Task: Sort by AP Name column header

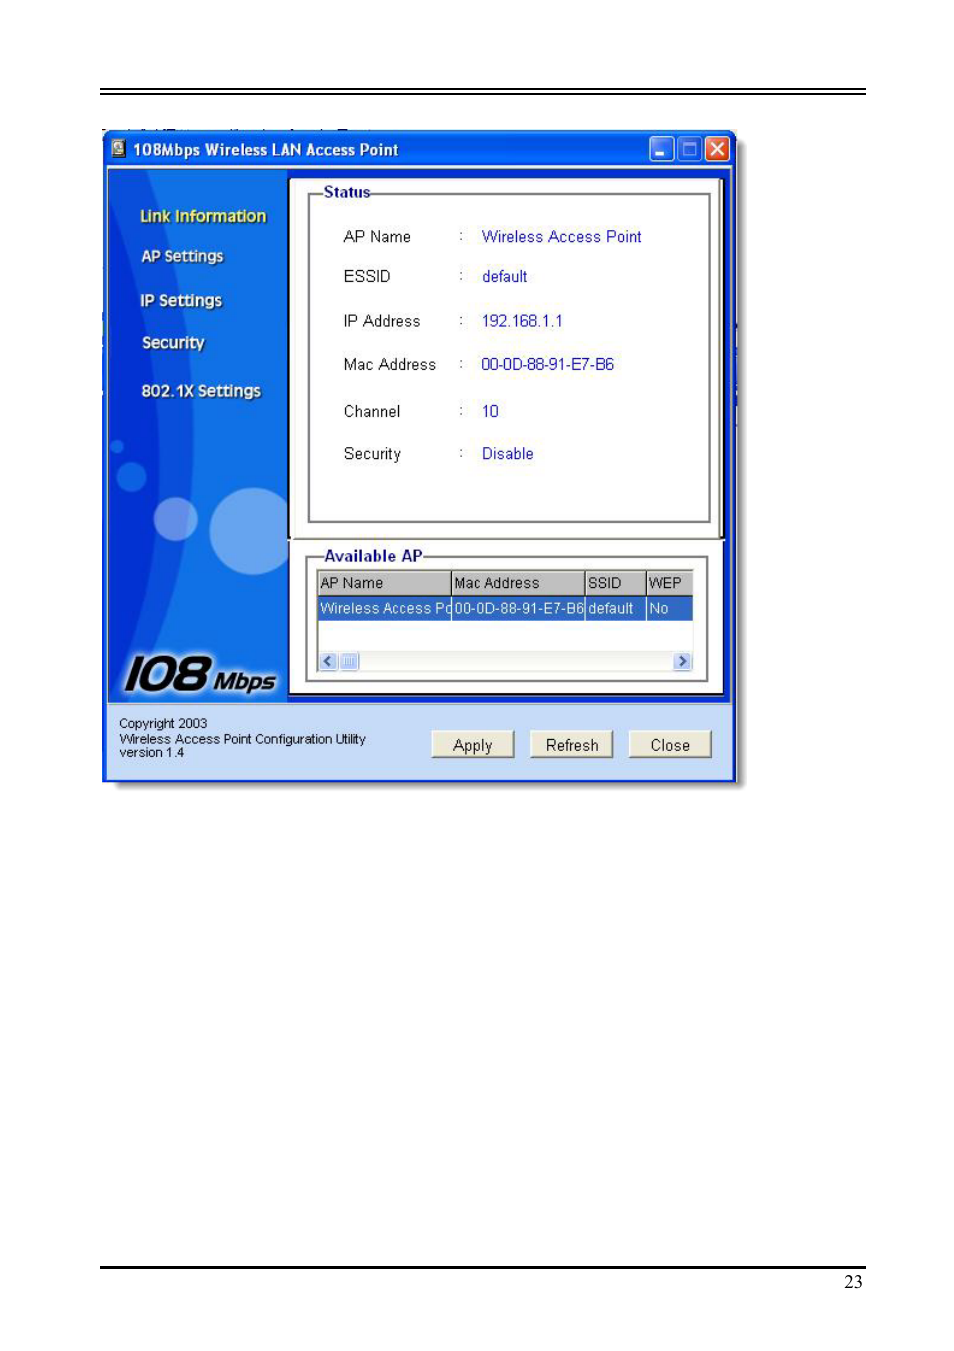Action: point(384,583)
